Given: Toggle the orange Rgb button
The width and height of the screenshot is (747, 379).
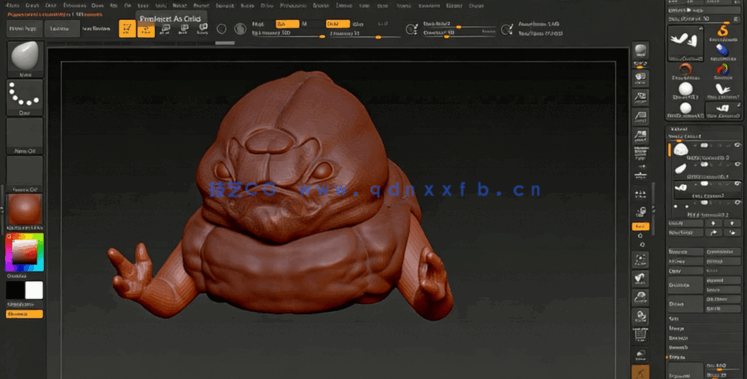Looking at the screenshot, I should click(287, 24).
